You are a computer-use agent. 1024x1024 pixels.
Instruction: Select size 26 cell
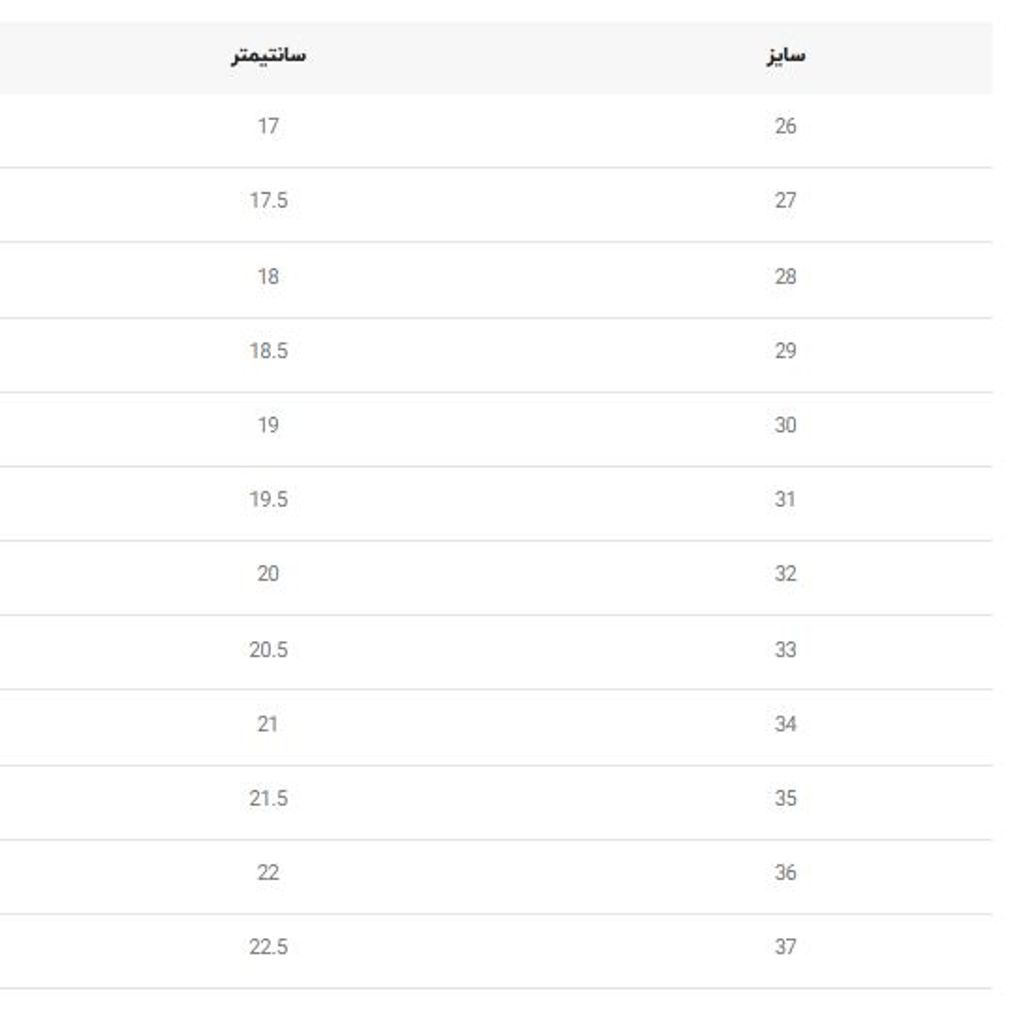(785, 126)
